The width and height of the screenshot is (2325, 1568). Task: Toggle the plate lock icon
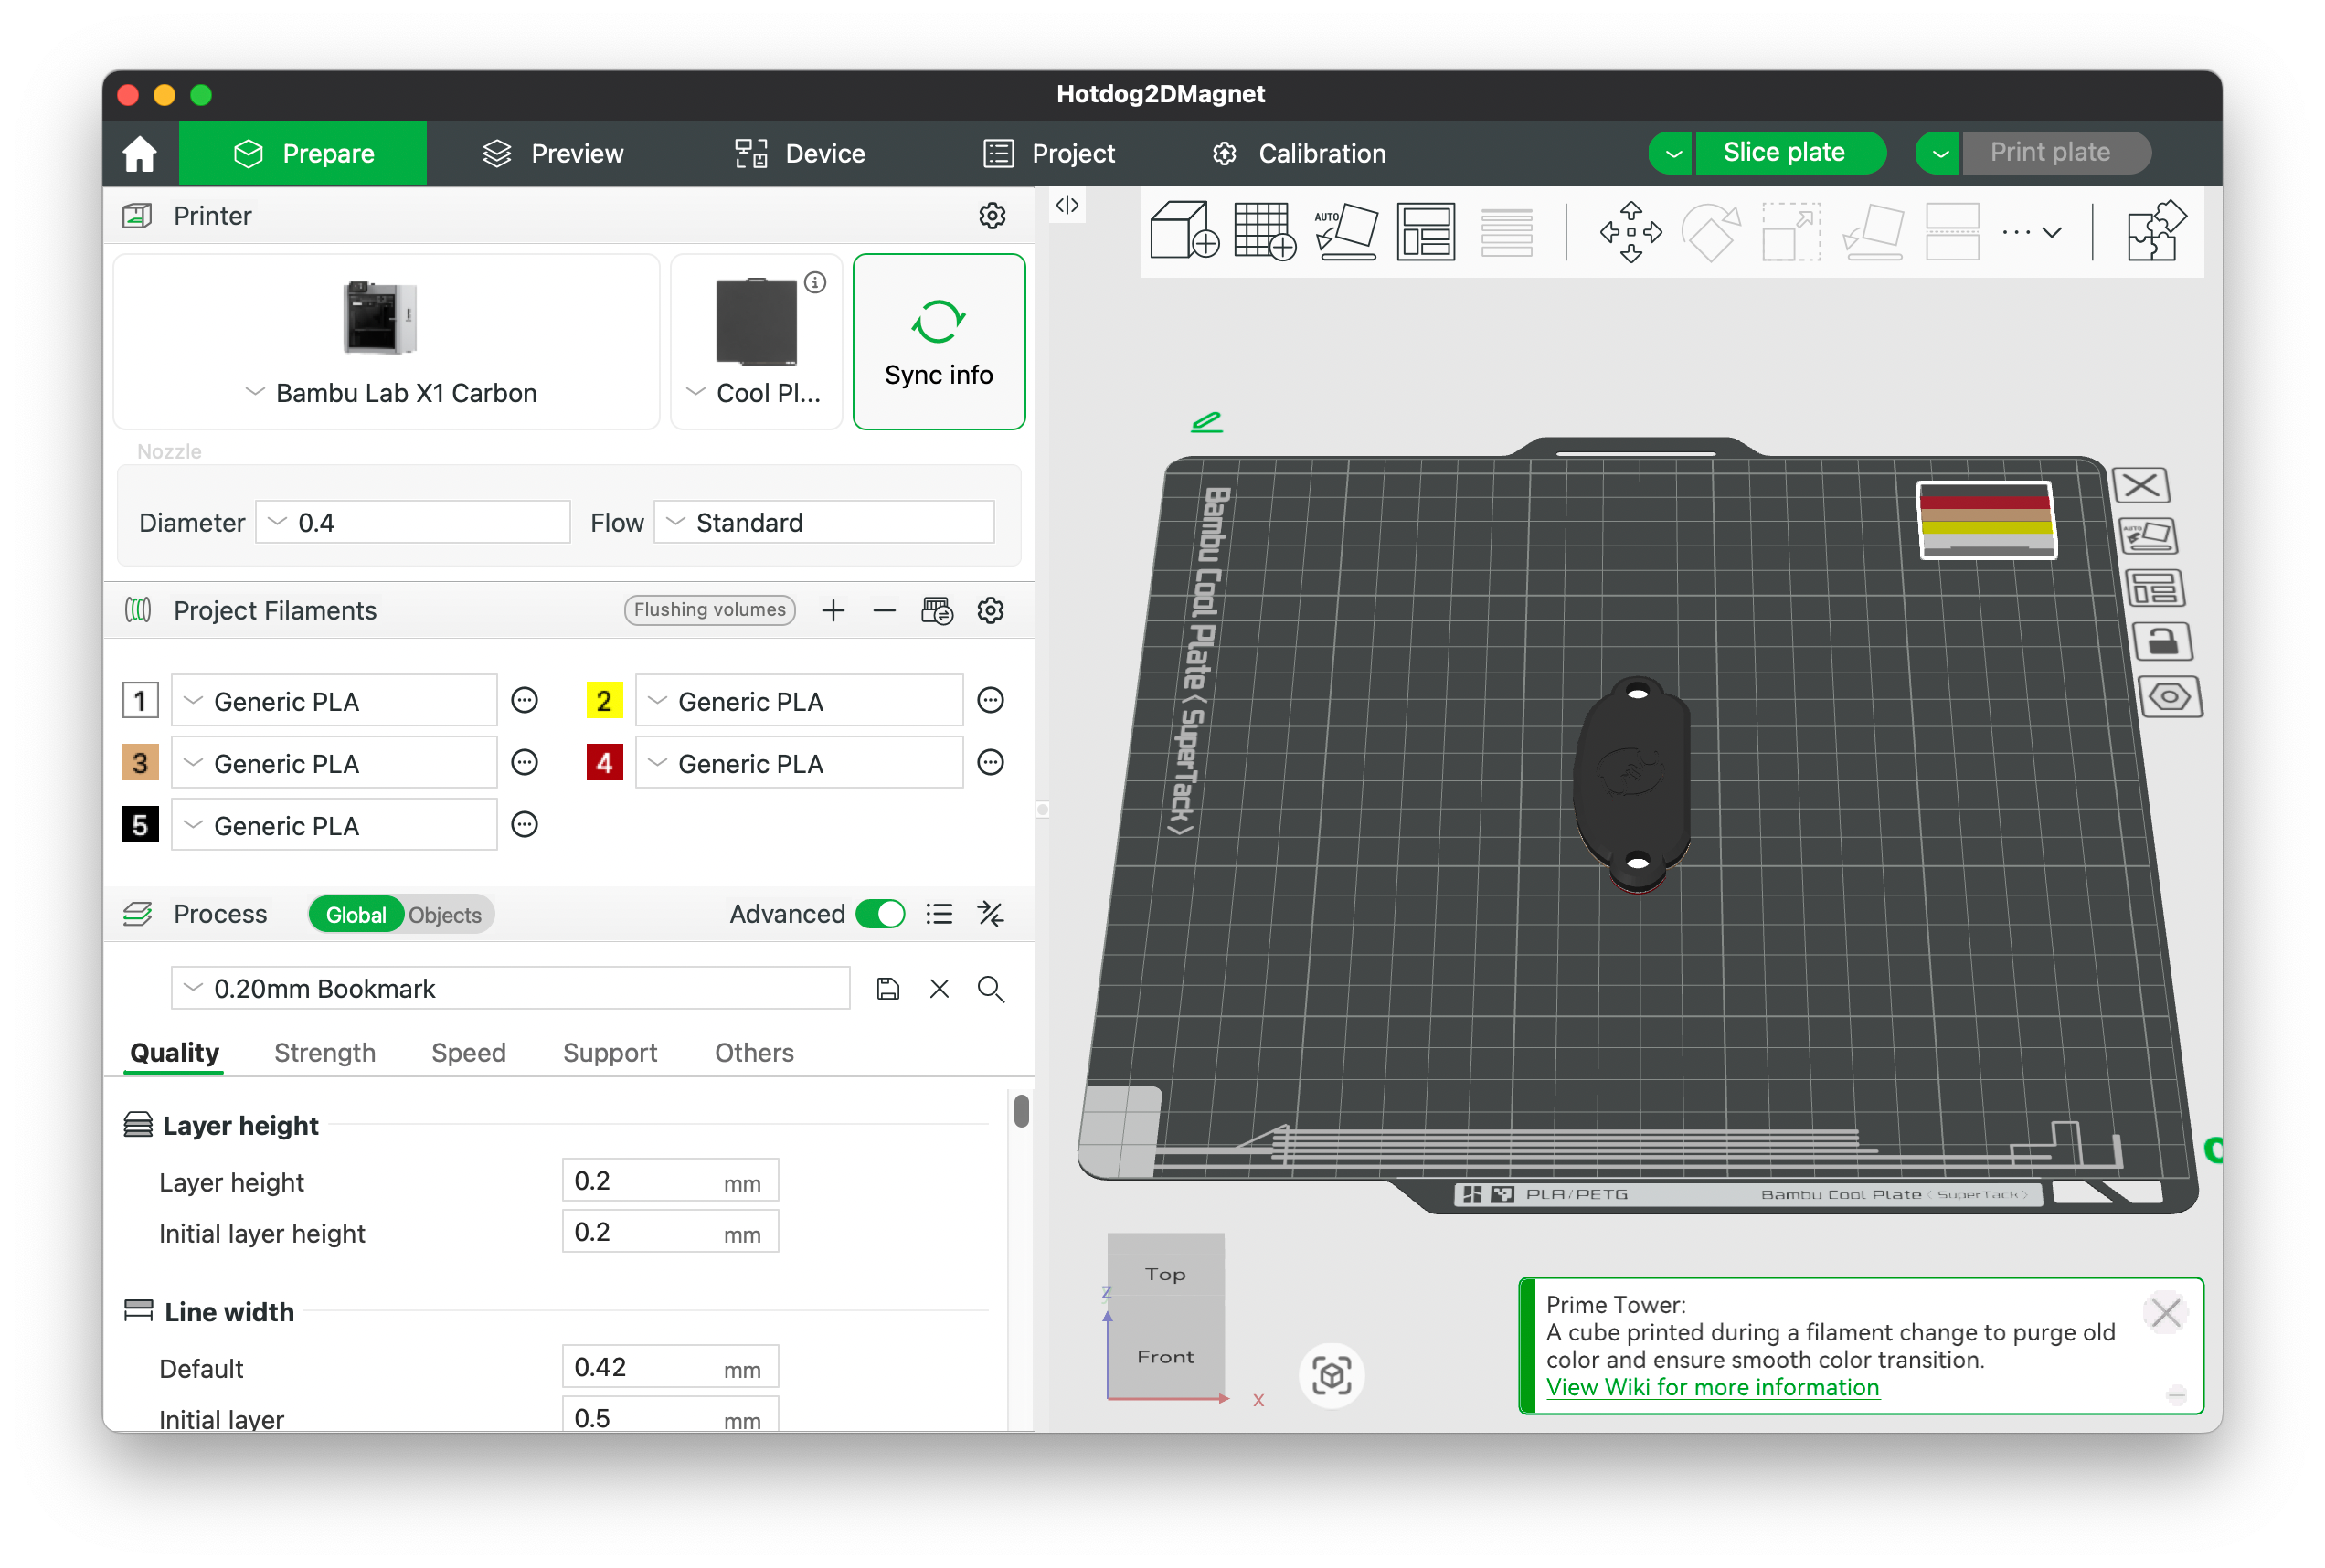[2162, 641]
